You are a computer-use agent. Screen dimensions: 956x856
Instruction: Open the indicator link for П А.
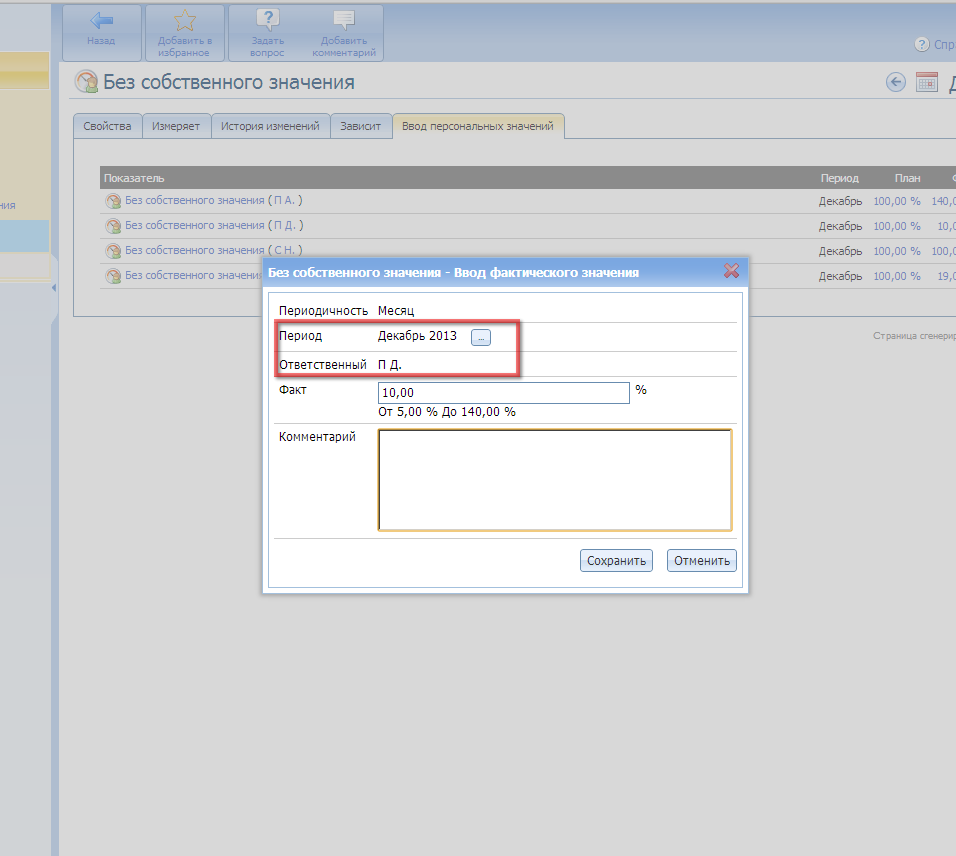click(194, 201)
